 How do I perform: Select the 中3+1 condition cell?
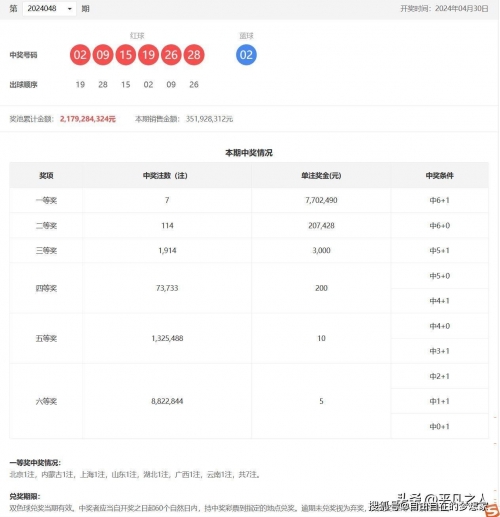(440, 351)
